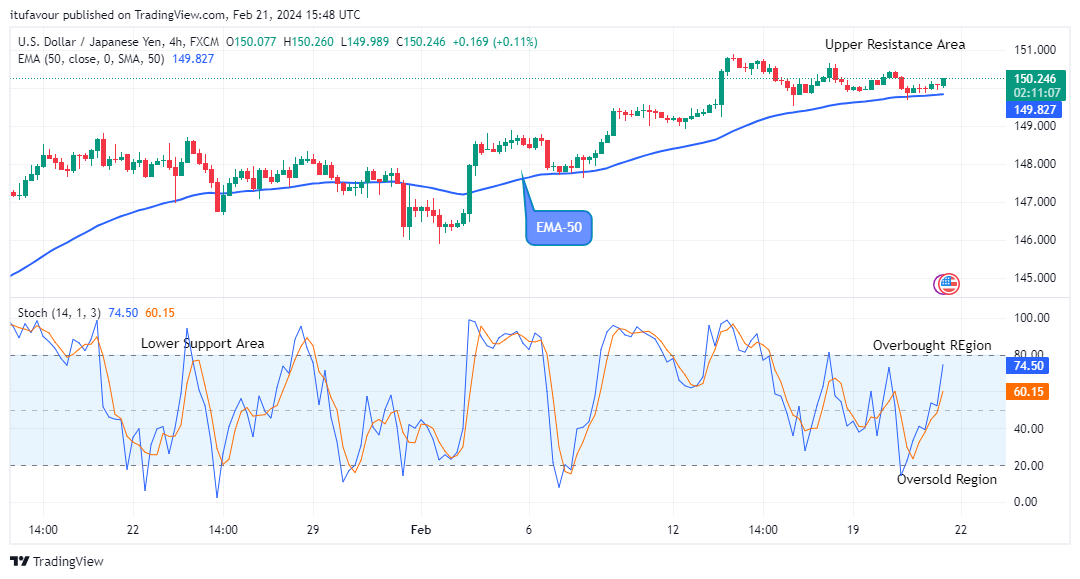Click the 146.000 price axis label
Image resolution: width=1080 pixels, height=579 pixels.
[x=1035, y=240]
